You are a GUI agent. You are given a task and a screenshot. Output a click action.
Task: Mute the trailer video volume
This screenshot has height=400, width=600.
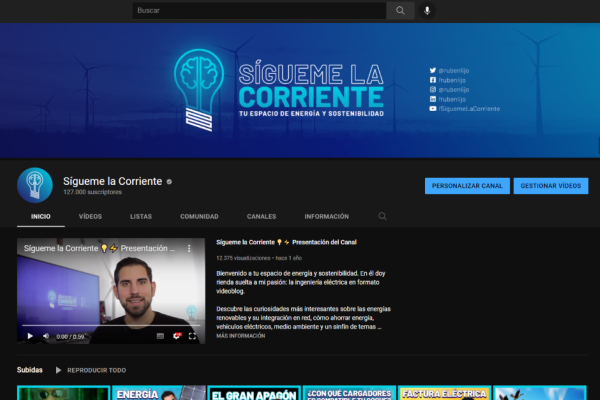click(46, 336)
